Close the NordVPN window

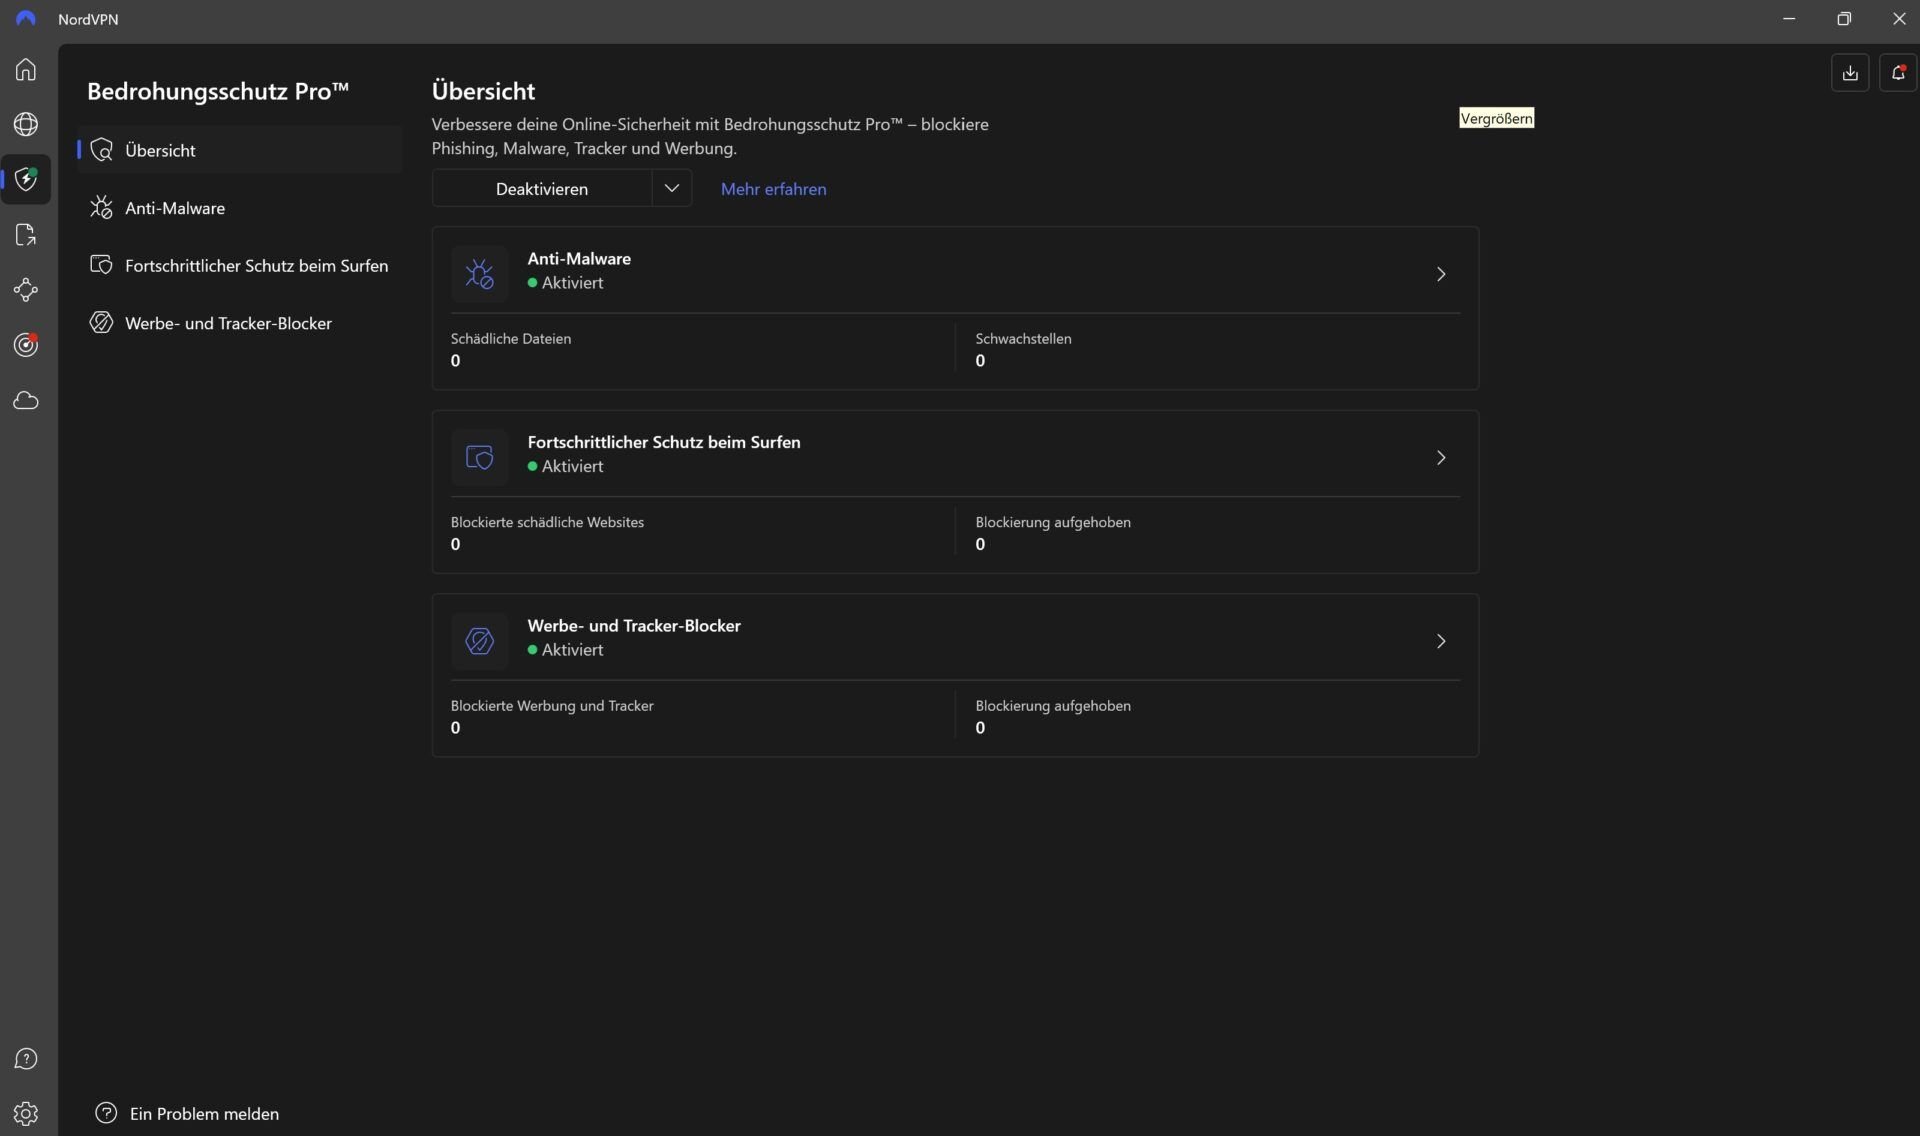click(1899, 19)
